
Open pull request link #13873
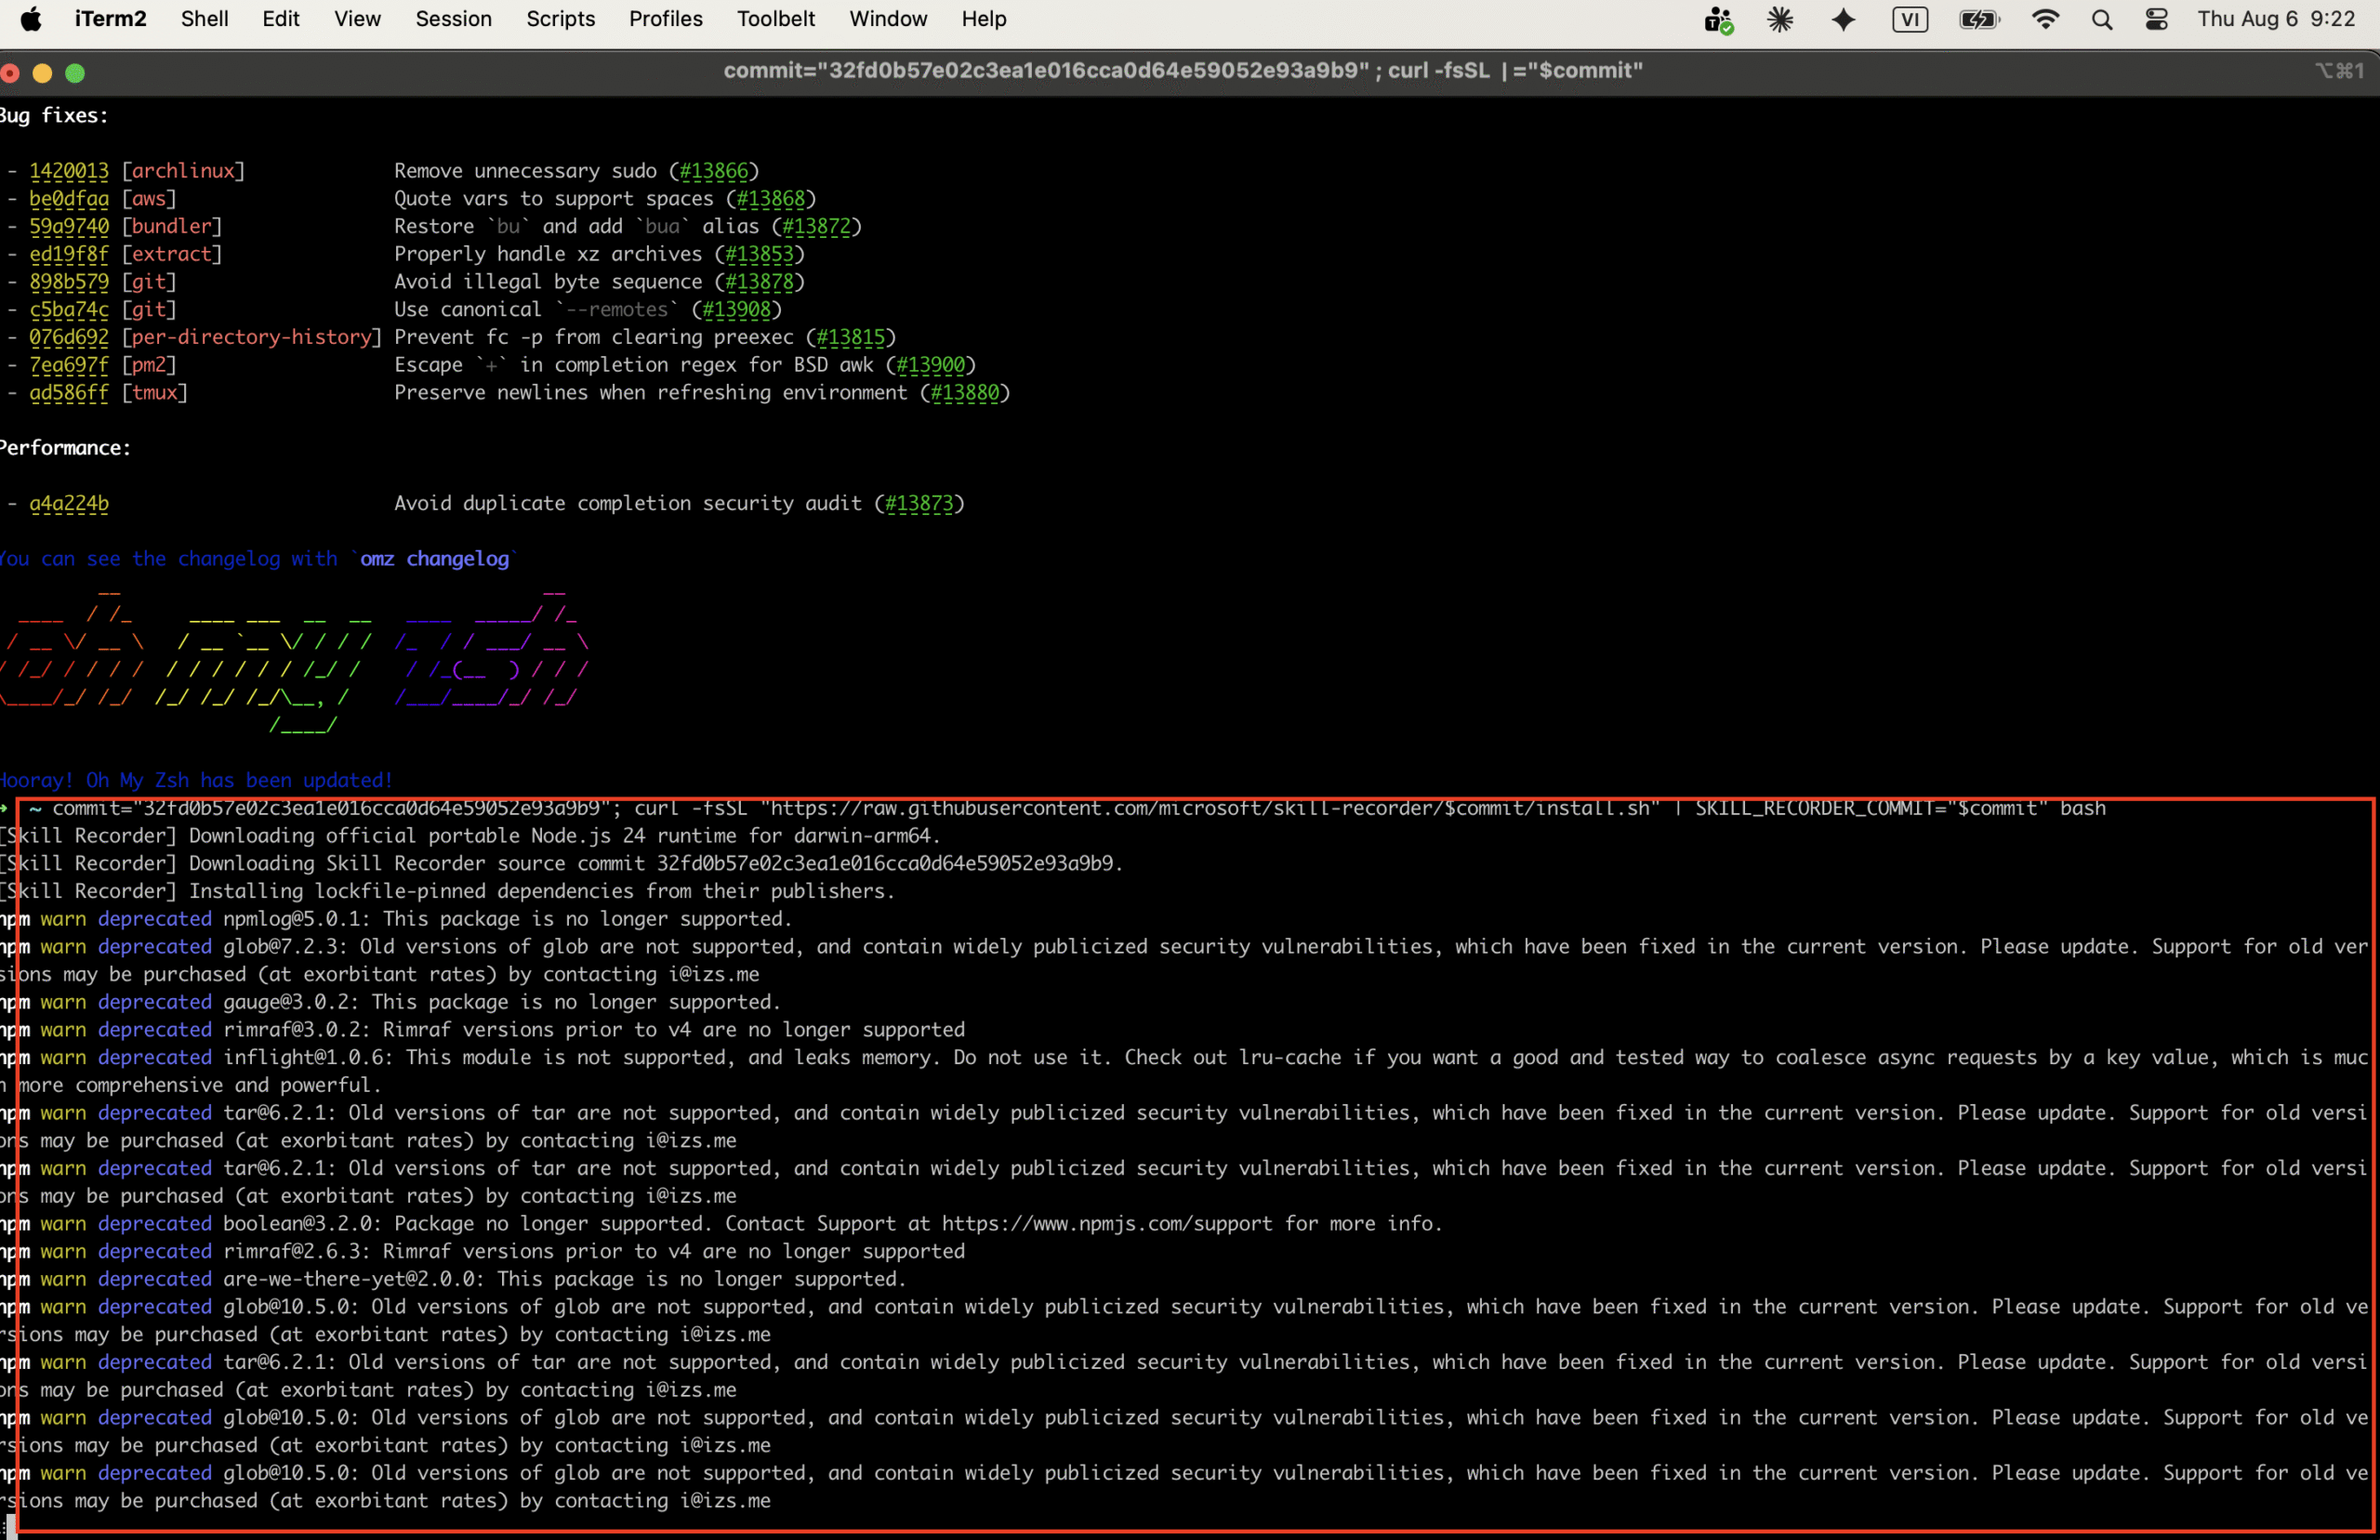[x=920, y=504]
